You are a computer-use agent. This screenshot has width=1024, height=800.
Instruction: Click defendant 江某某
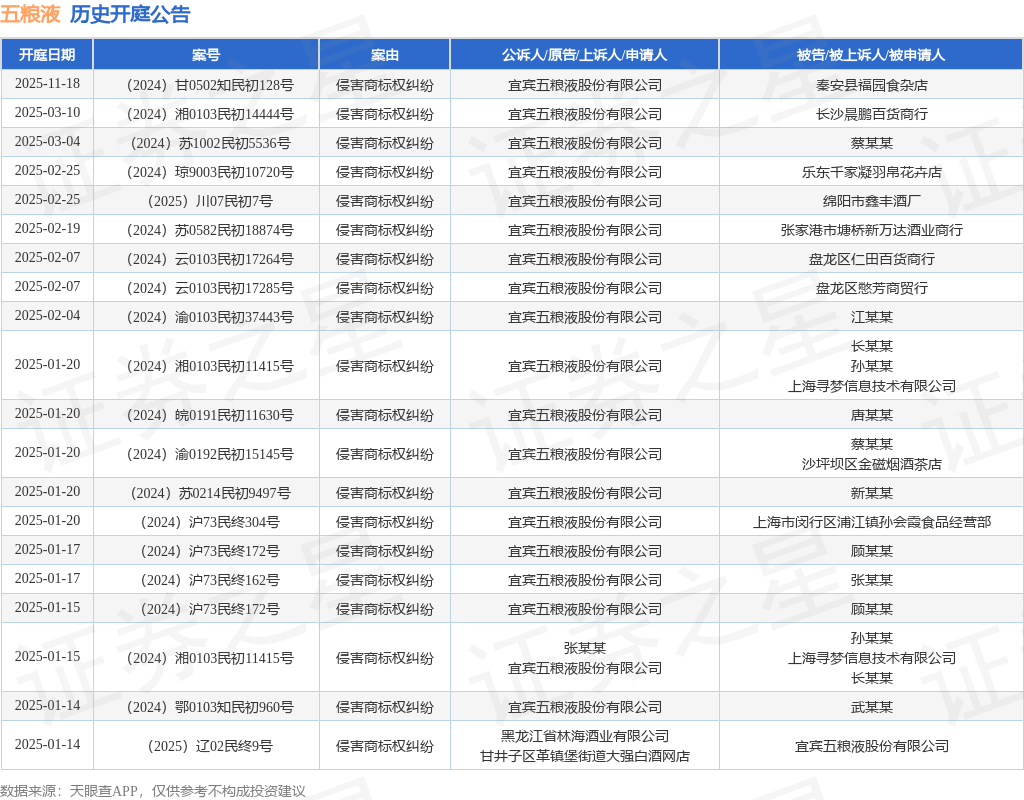[x=872, y=317]
